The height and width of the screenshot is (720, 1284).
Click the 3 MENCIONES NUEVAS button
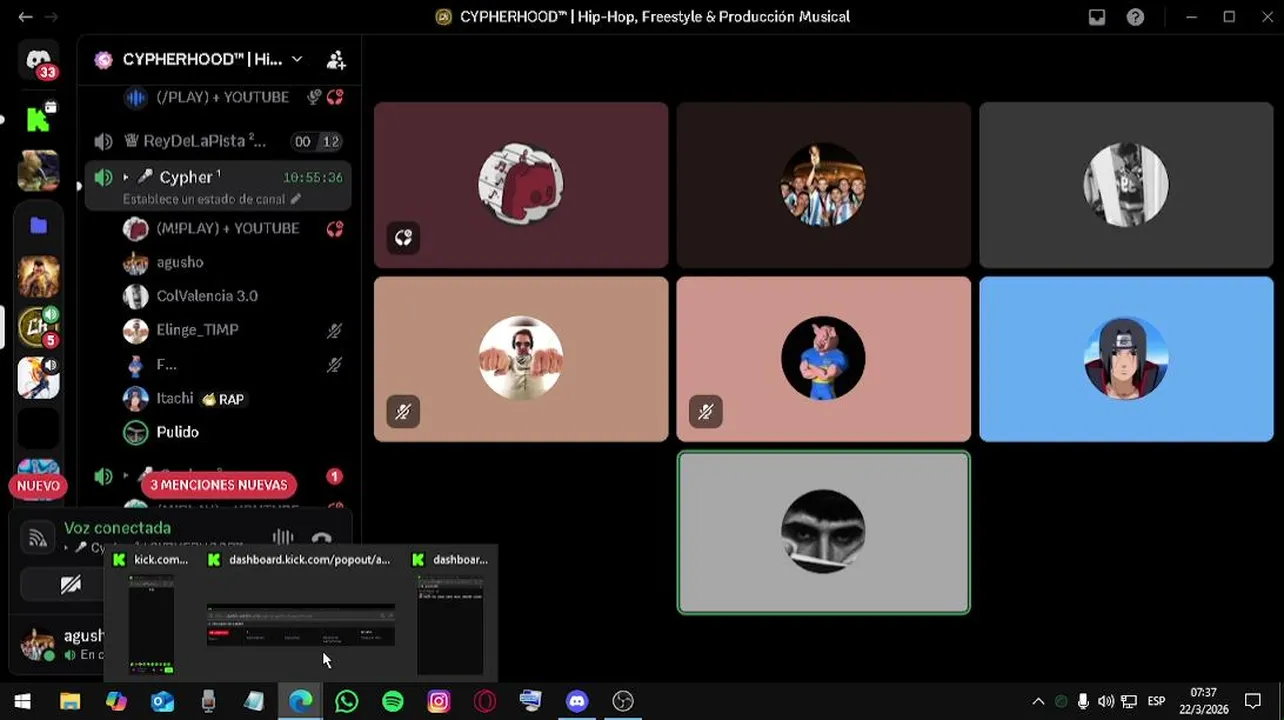click(219, 485)
